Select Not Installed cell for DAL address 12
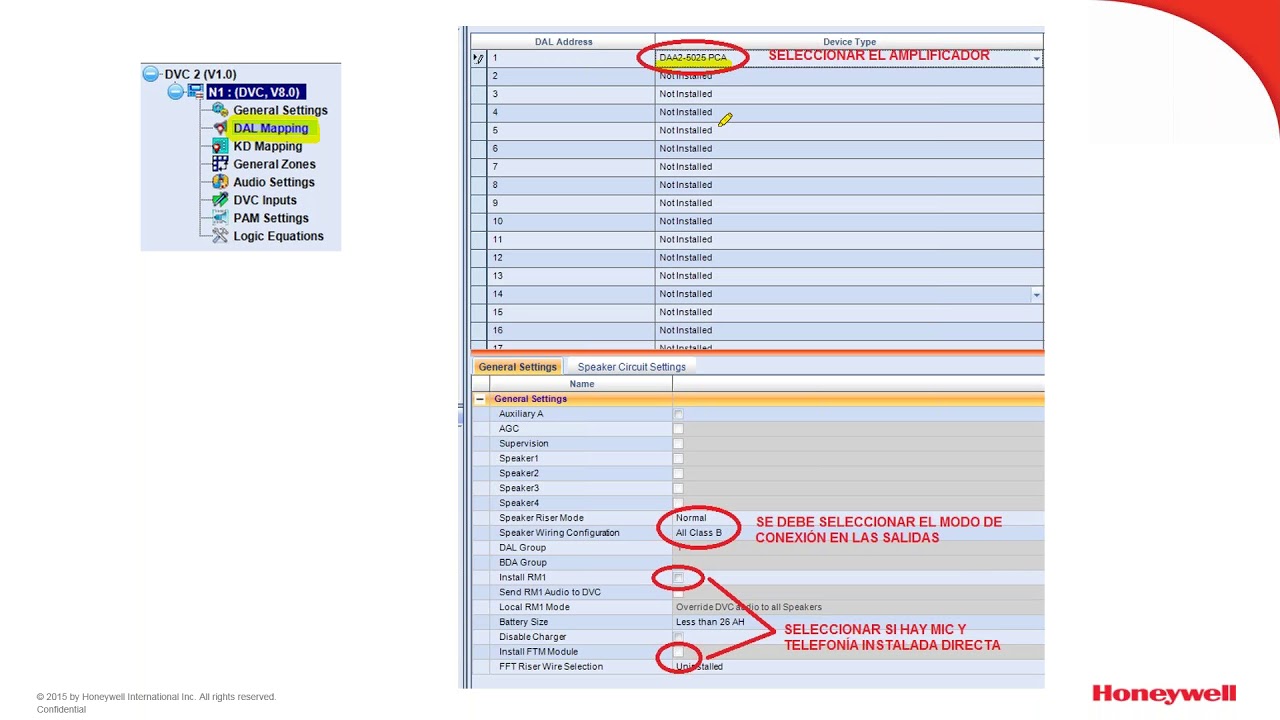 pos(849,258)
